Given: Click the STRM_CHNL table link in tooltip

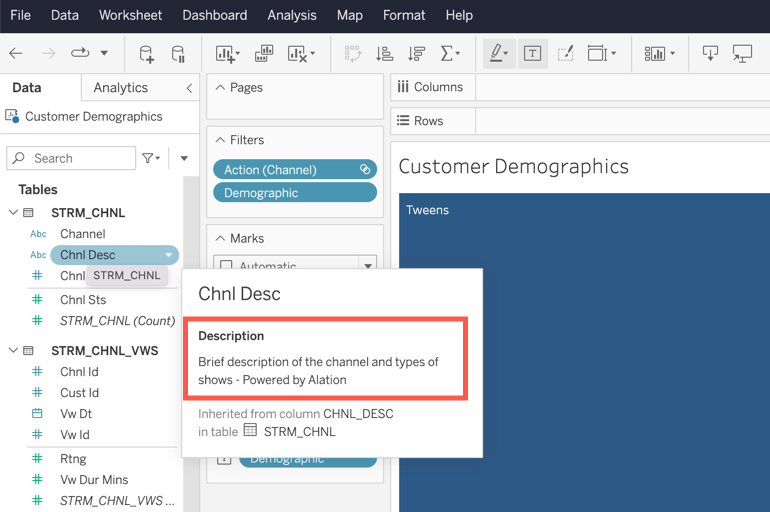Looking at the screenshot, I should coord(300,431).
